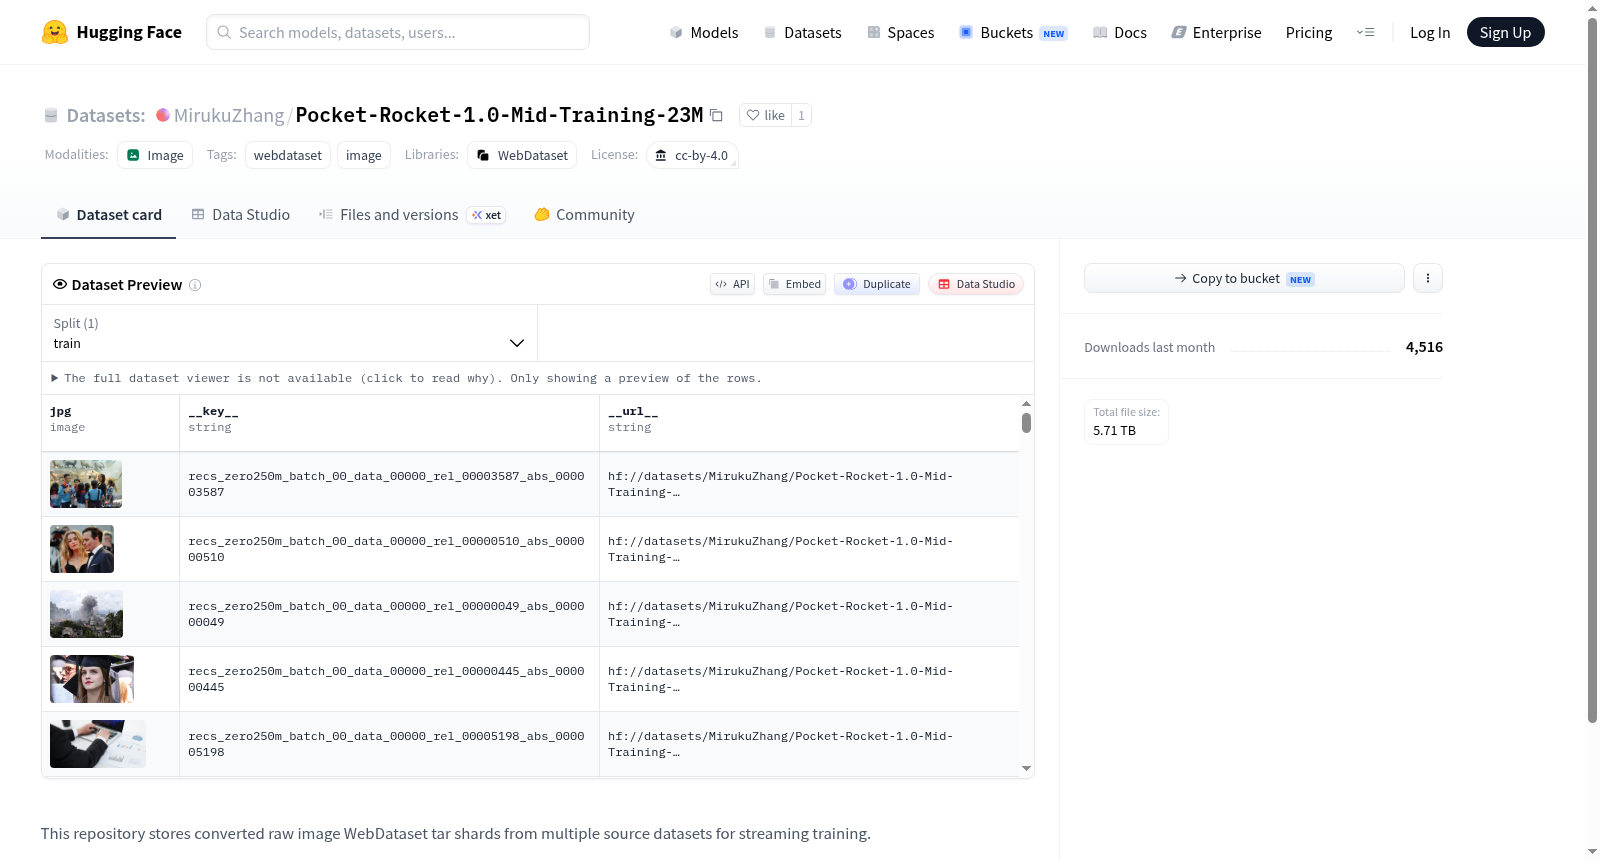Expand the full dataset viewer notice
The image size is (1600, 861).
(x=407, y=378)
